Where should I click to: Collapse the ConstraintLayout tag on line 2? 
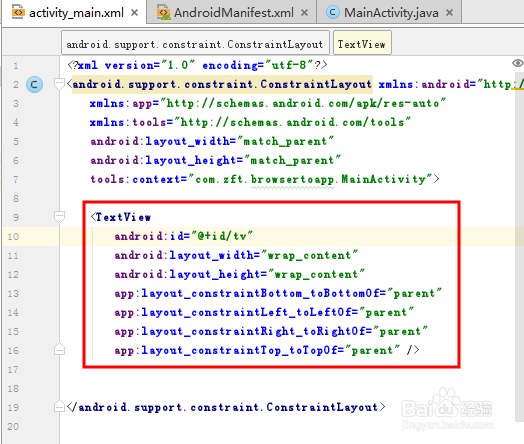point(59,84)
